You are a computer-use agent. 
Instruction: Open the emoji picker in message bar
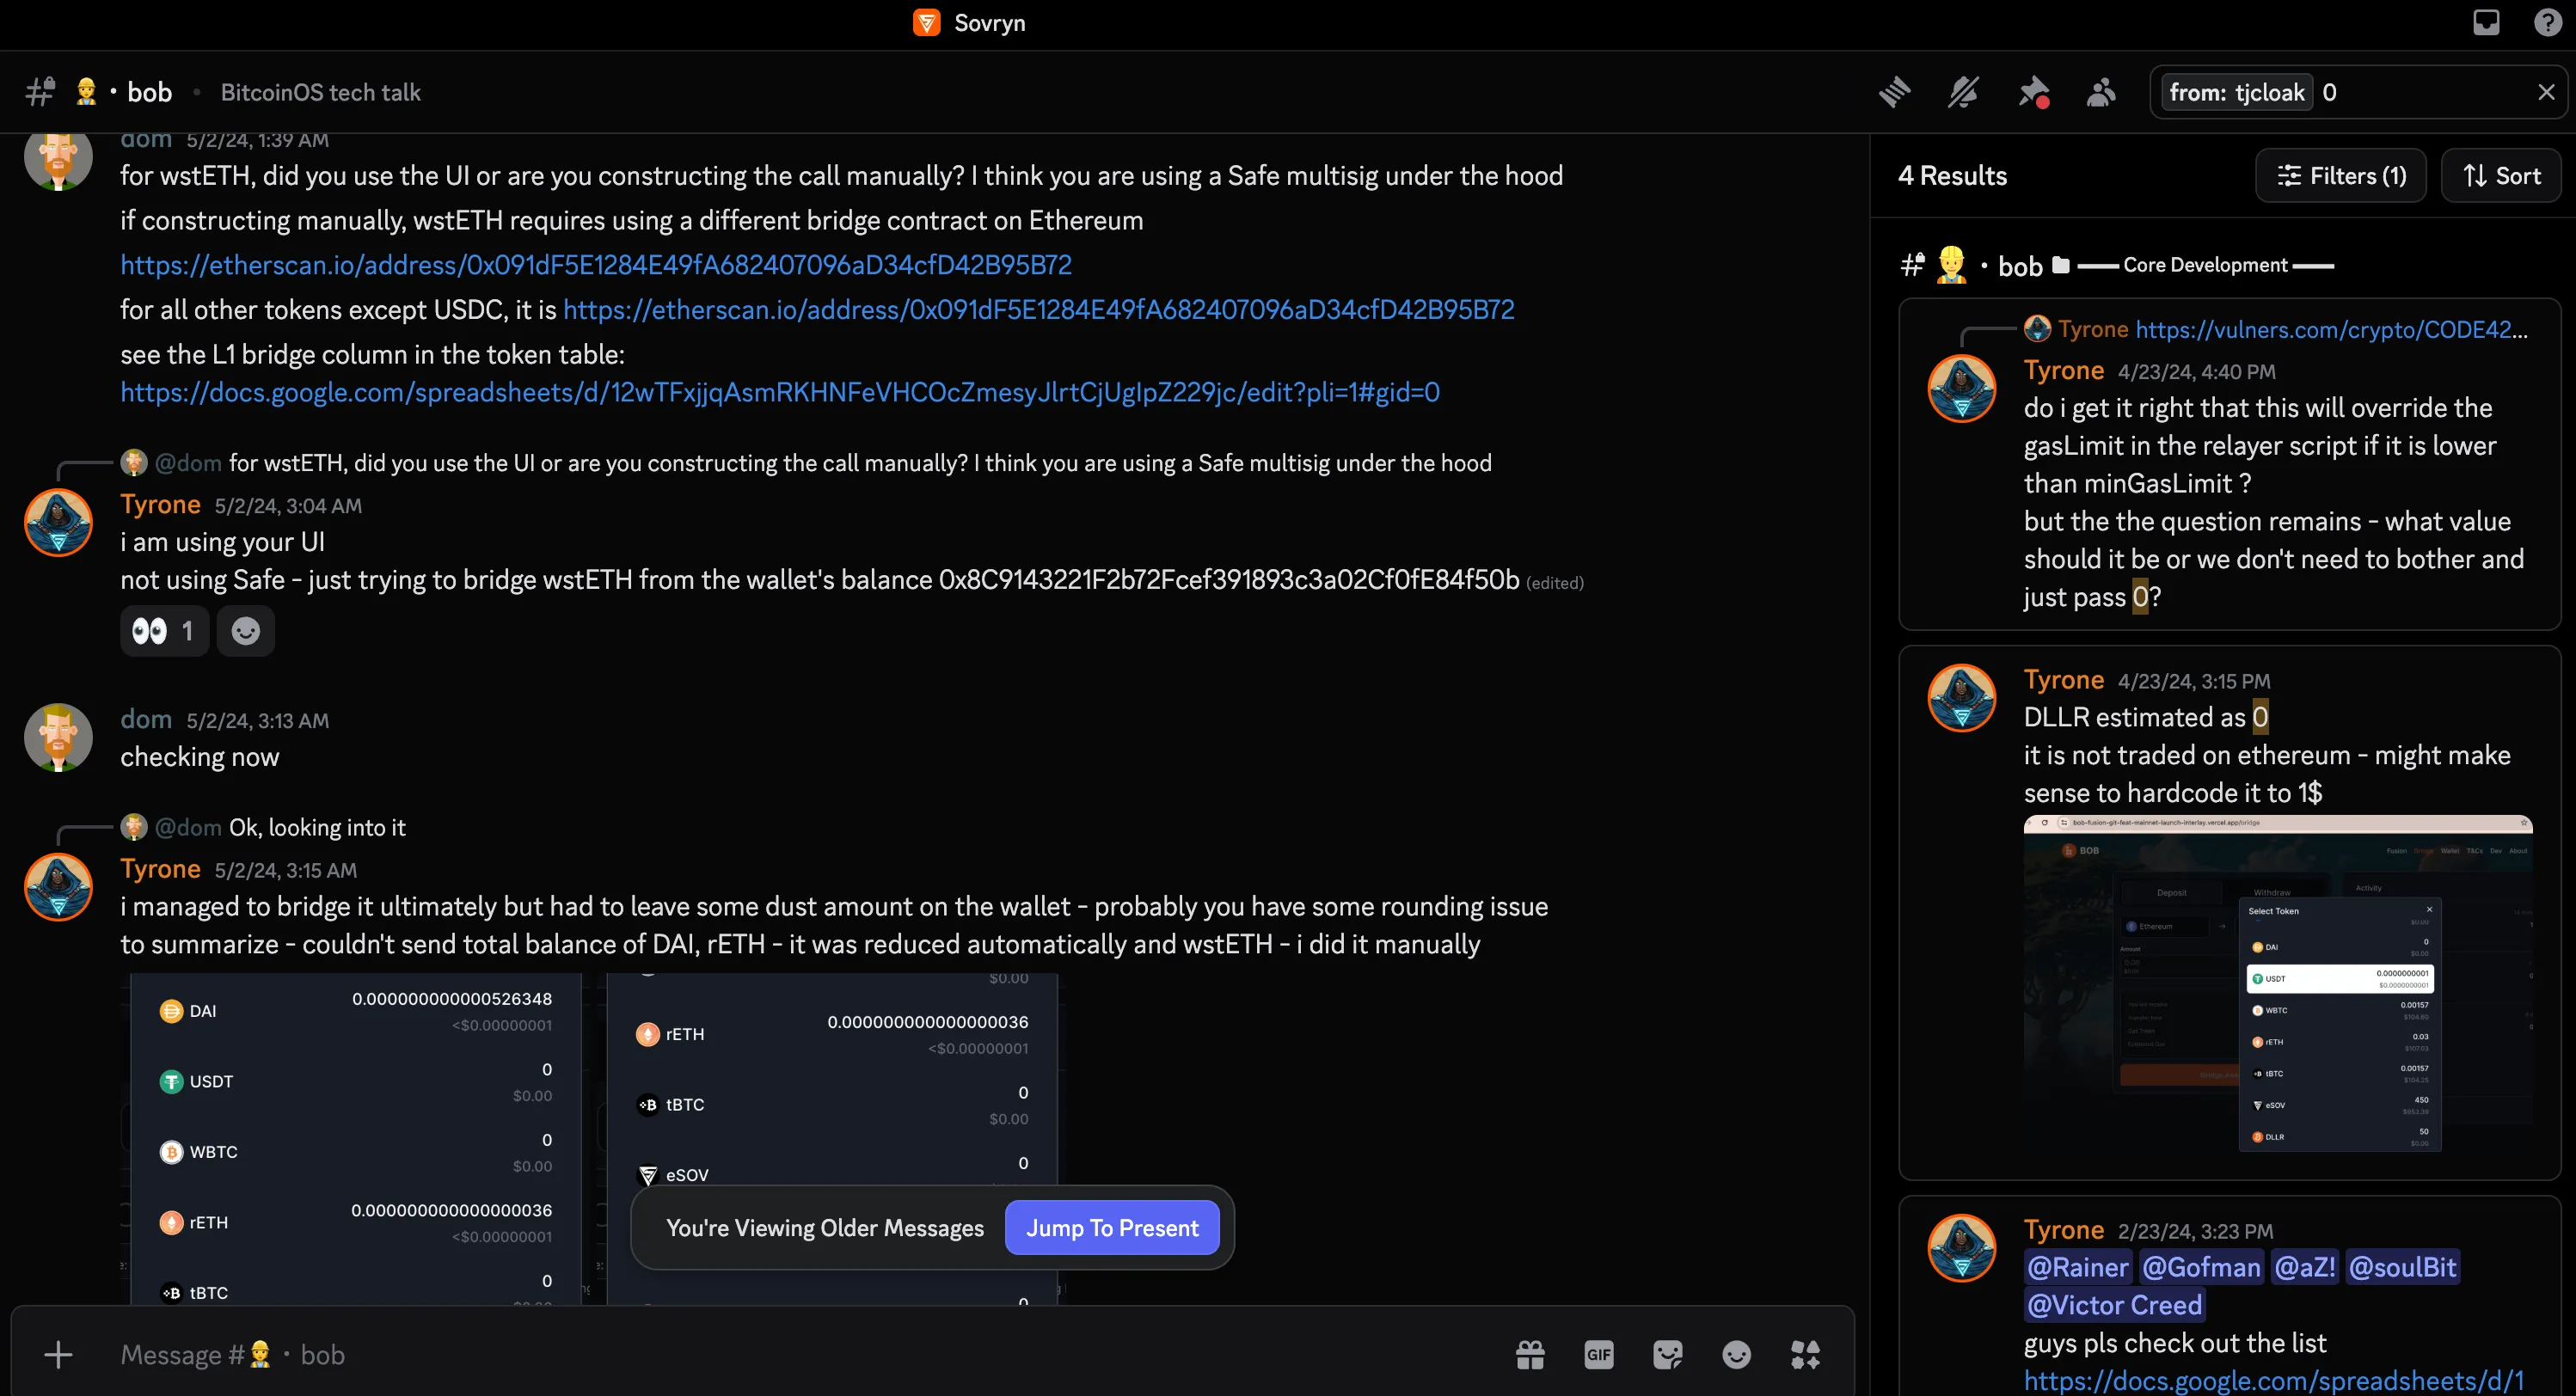1737,1355
